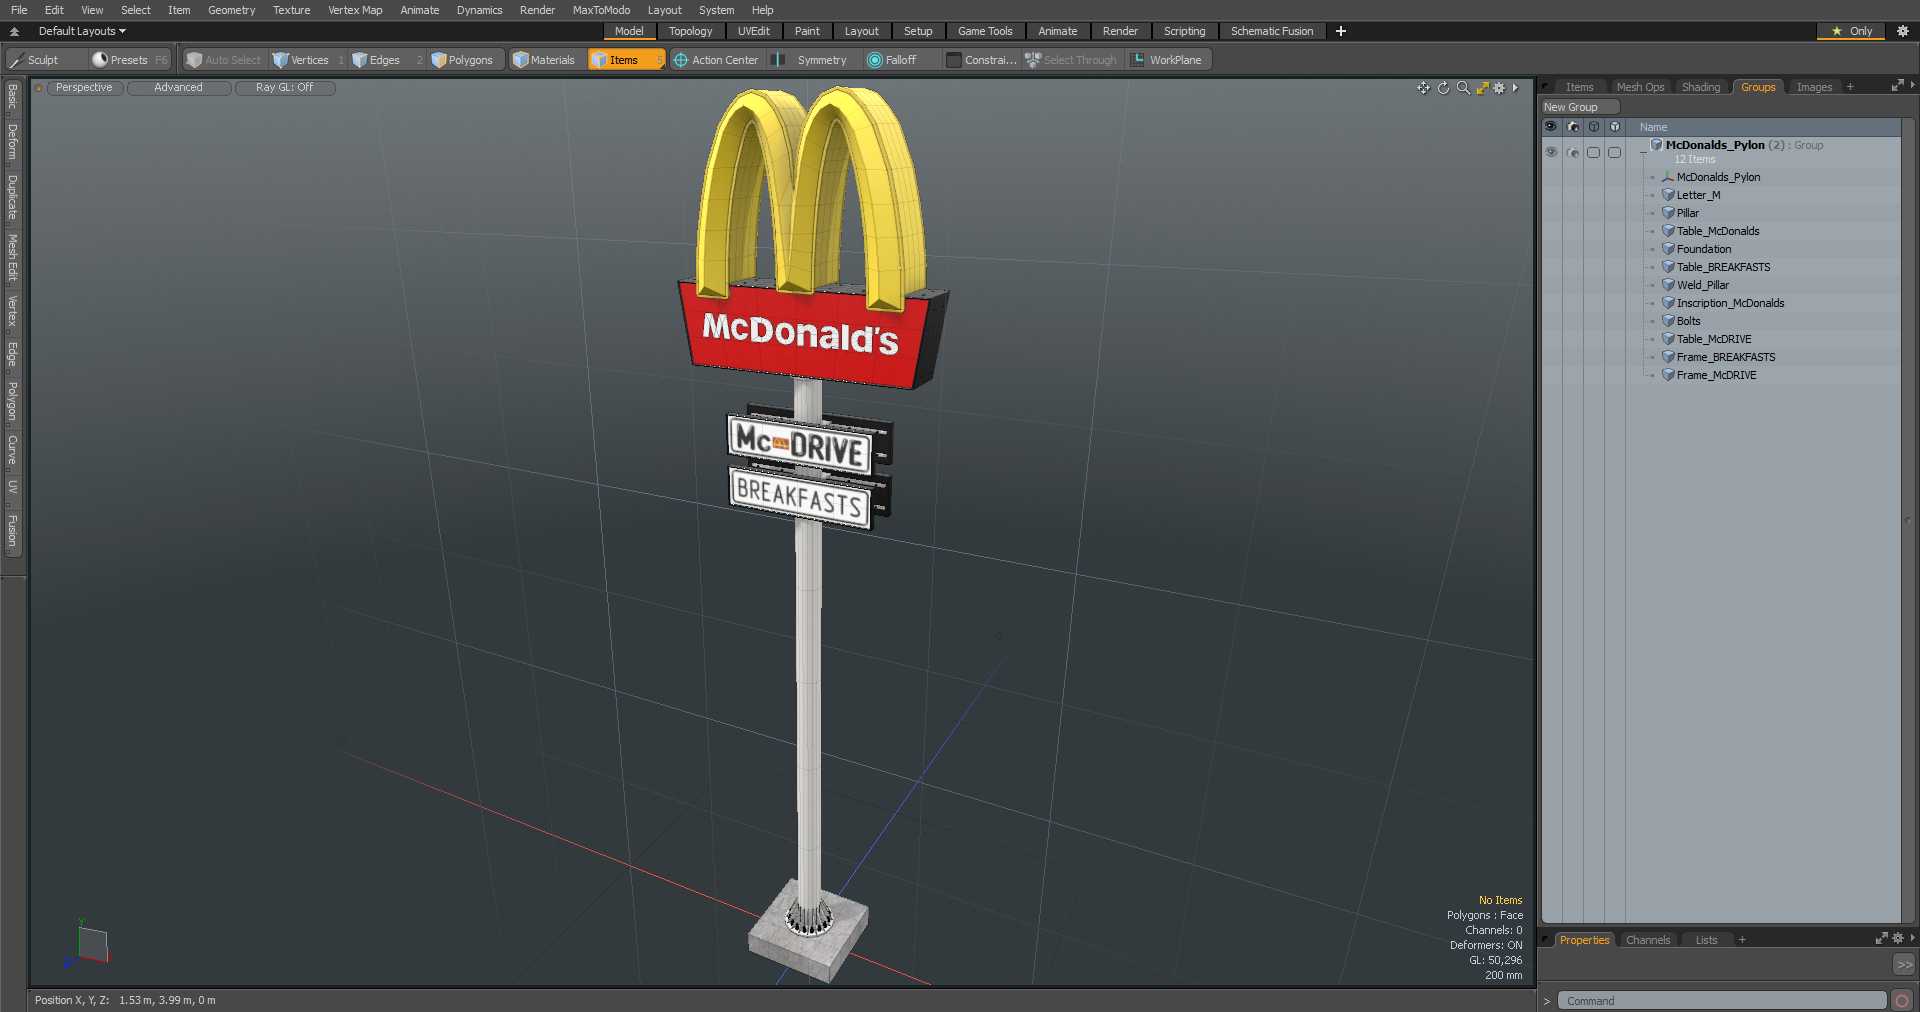Open the Ray GL: Off dropdown

[x=284, y=88]
